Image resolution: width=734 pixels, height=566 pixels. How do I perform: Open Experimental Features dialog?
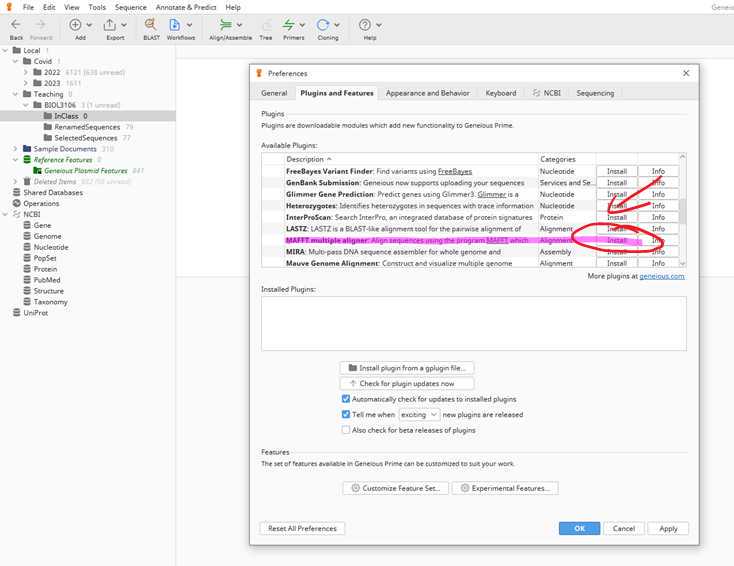click(x=505, y=488)
